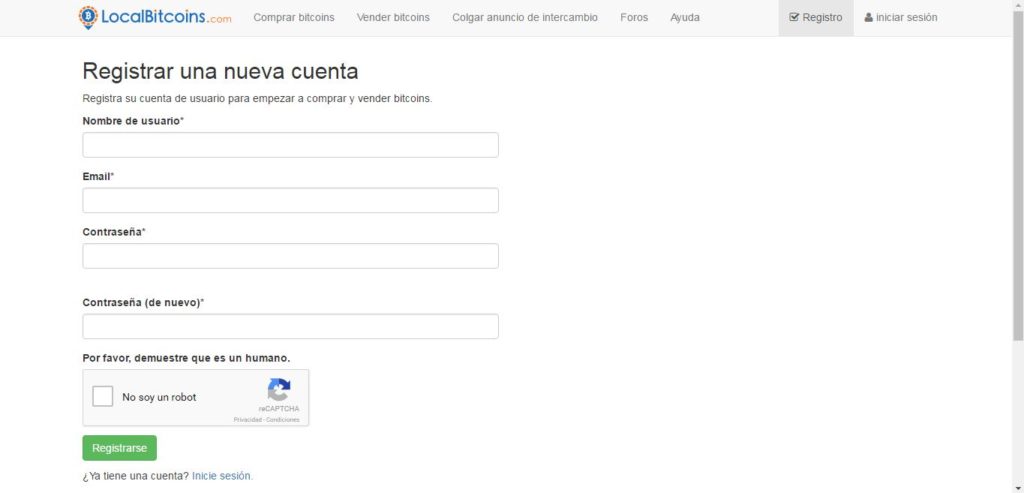
Task: Go to Colgar anuncio de intercambio
Action: tap(525, 18)
